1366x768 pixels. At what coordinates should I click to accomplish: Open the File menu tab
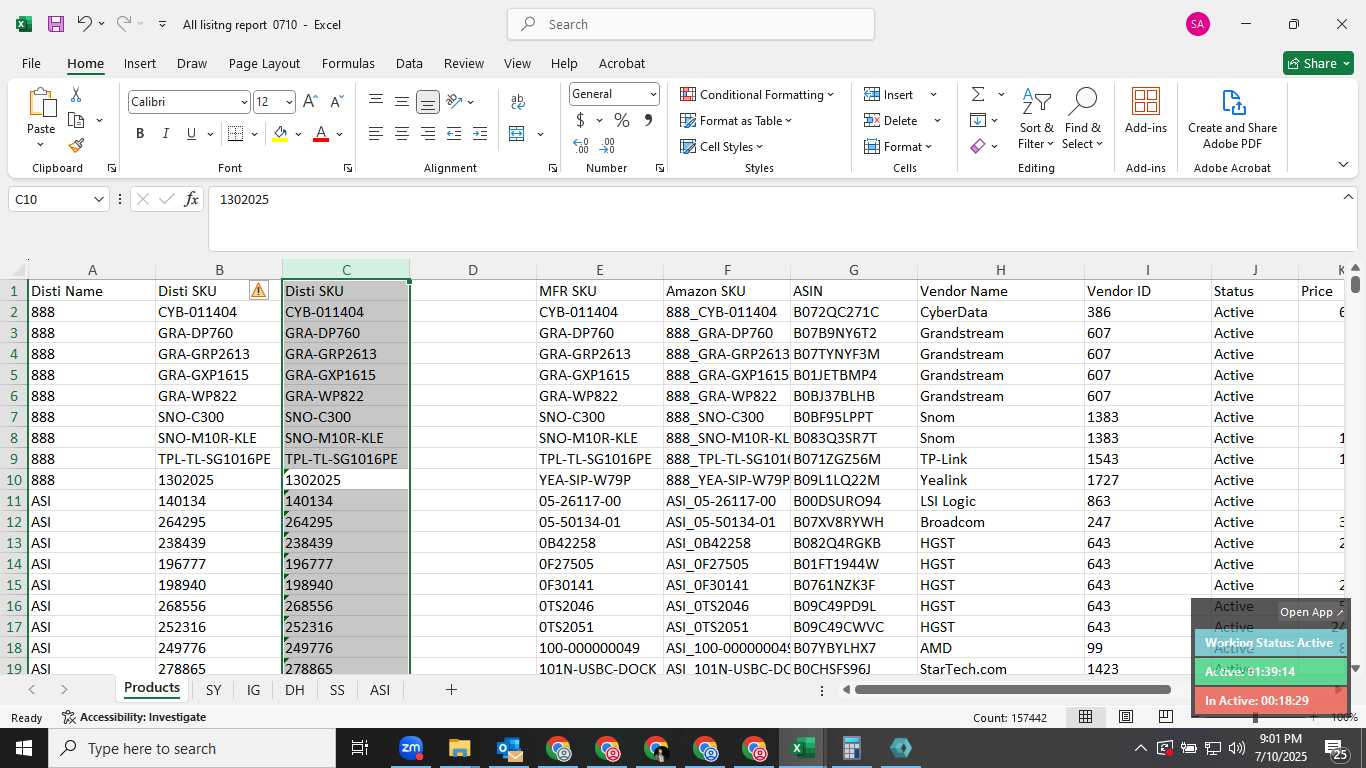(x=31, y=63)
